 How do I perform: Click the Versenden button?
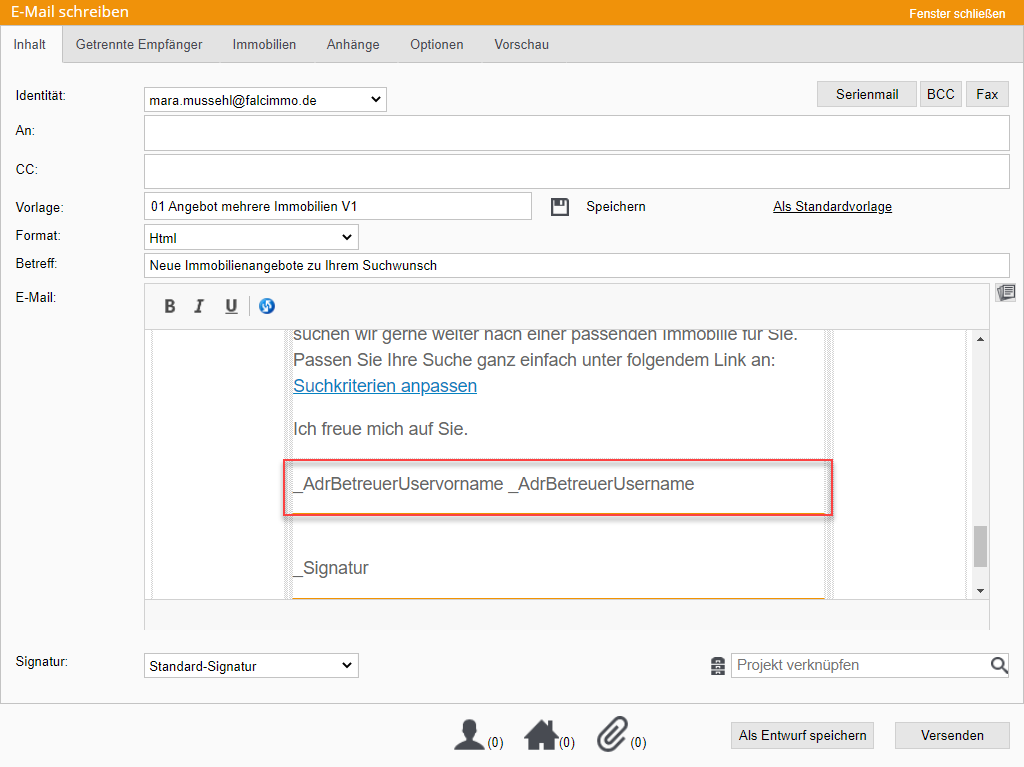point(952,735)
